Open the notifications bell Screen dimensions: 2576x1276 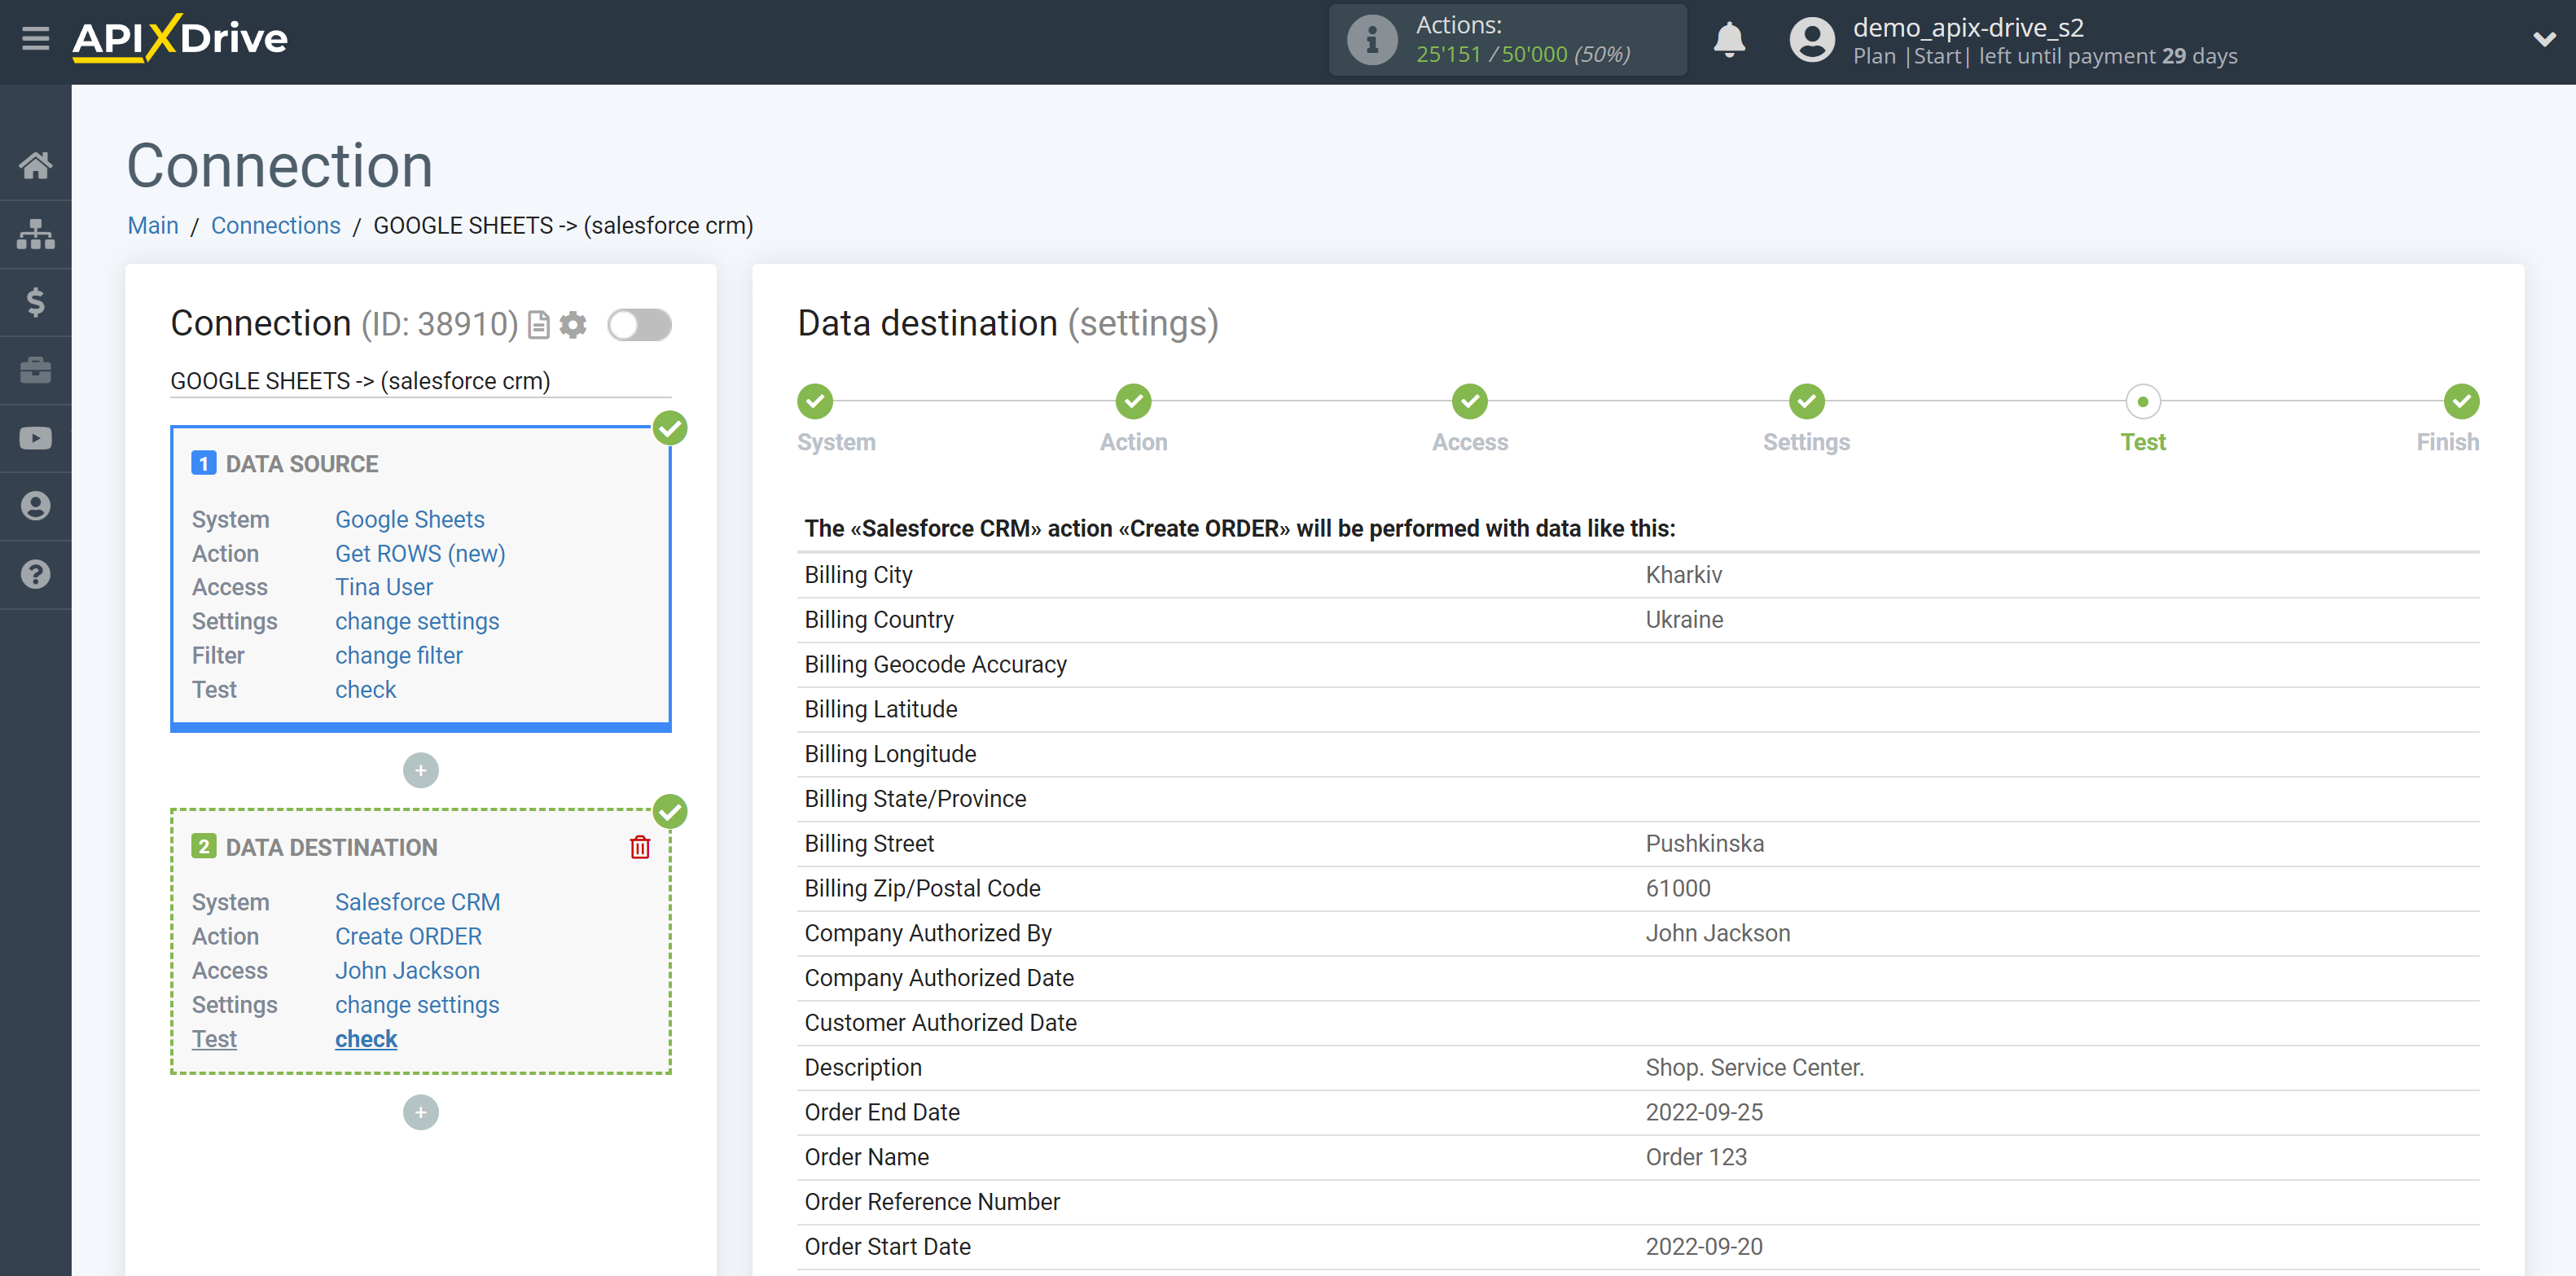click(x=1729, y=40)
